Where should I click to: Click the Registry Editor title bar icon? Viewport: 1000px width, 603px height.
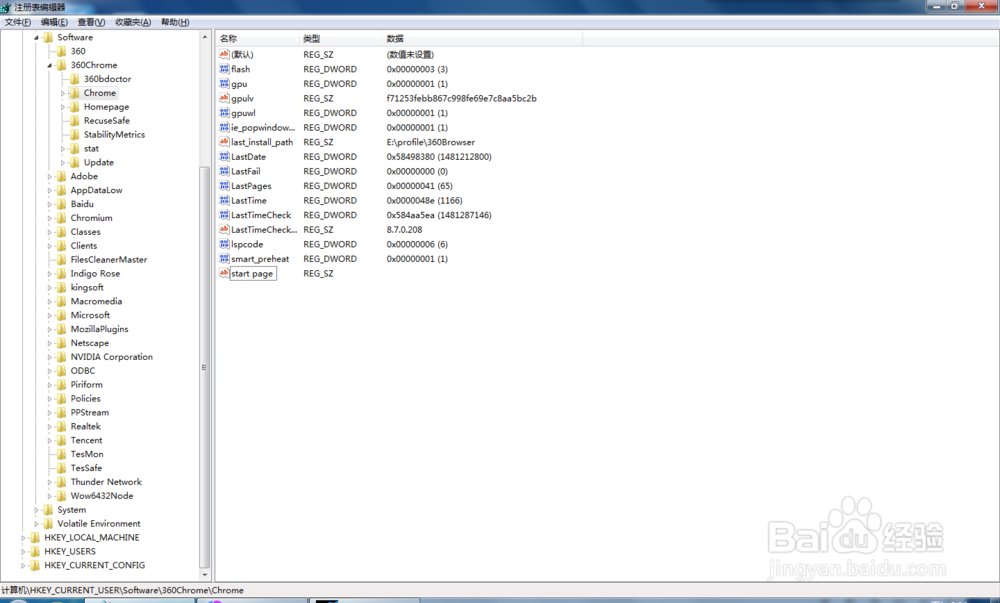tap(6, 7)
